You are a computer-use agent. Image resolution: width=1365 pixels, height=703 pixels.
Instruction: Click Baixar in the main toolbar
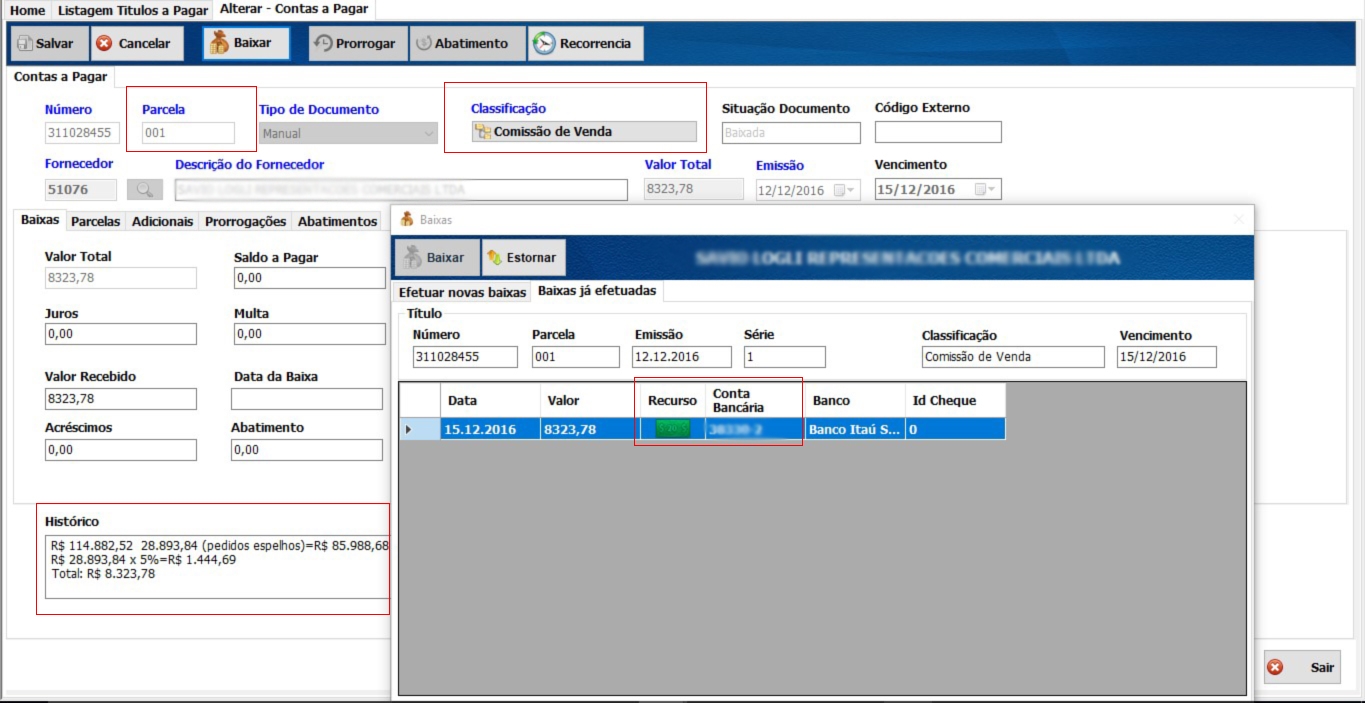tap(246, 44)
